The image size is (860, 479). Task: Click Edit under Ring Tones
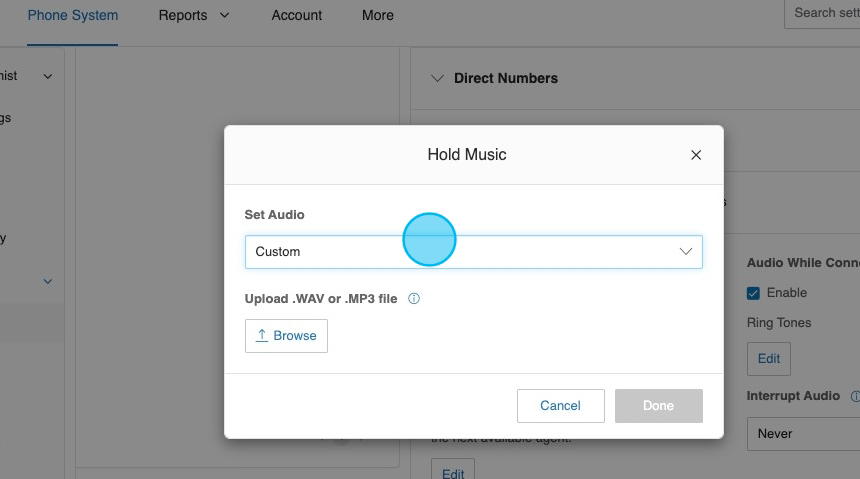click(x=768, y=358)
